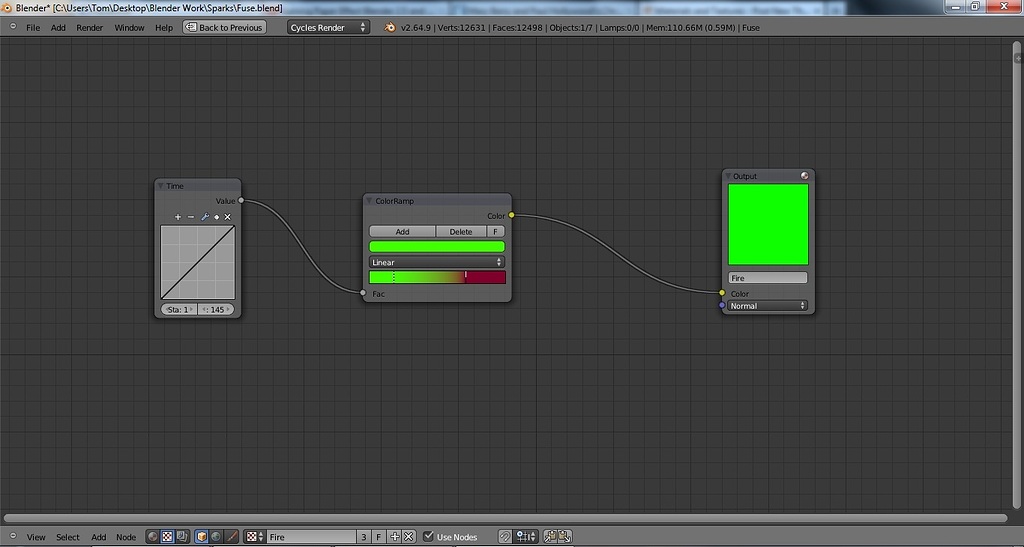Click the curve graph in the Time node
Screen dimensions: 1024x547
198,262
